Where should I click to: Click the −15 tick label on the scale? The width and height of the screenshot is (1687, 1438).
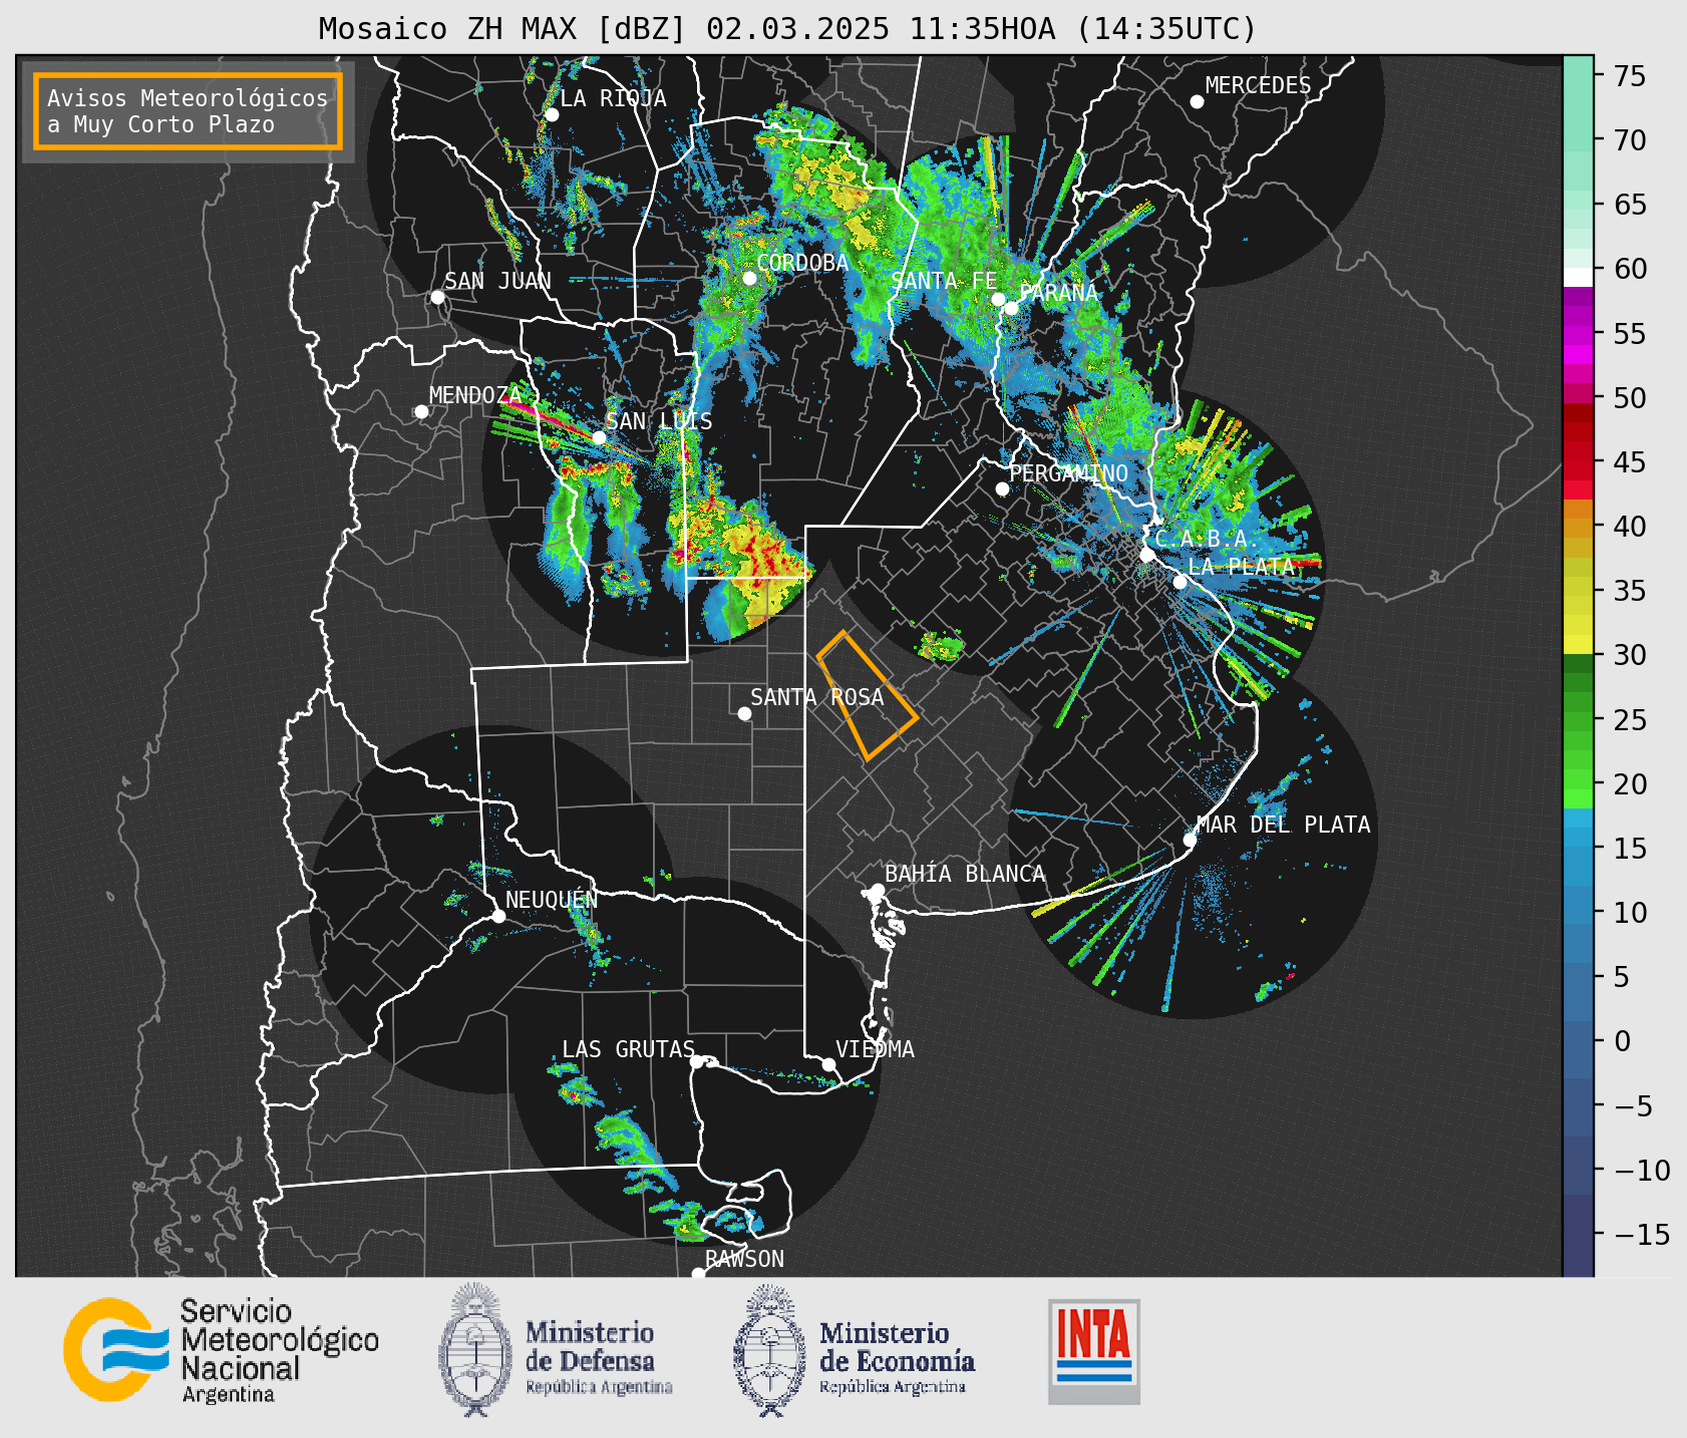point(1641,1234)
